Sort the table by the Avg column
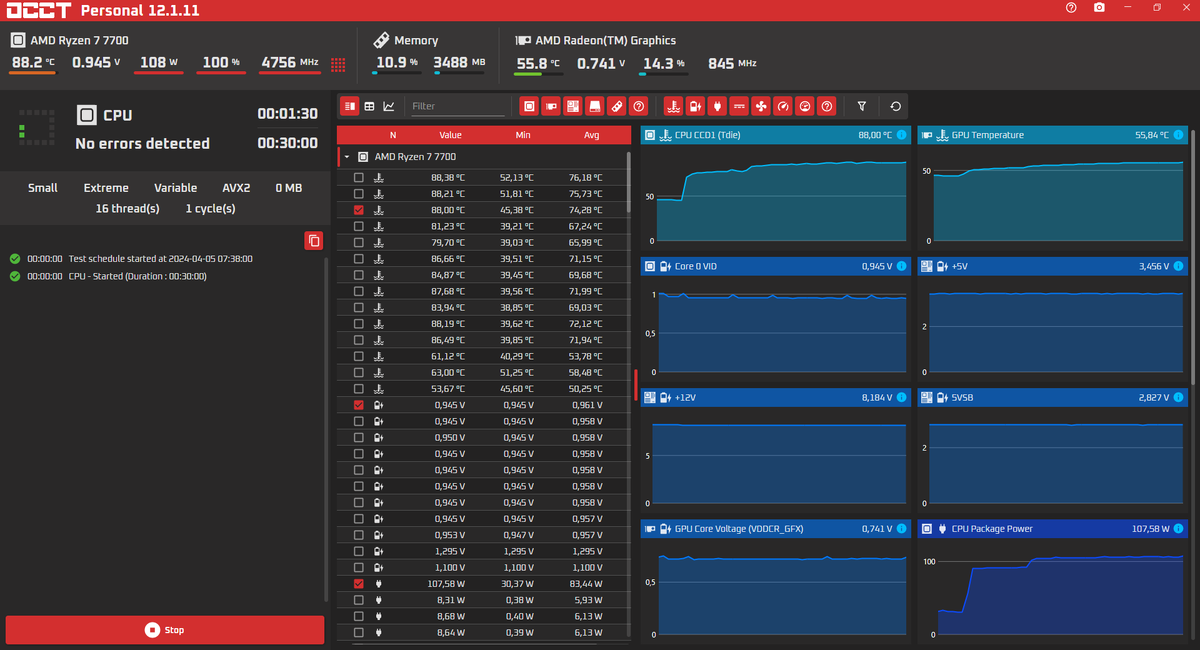This screenshot has height=650, width=1200. (x=591, y=135)
